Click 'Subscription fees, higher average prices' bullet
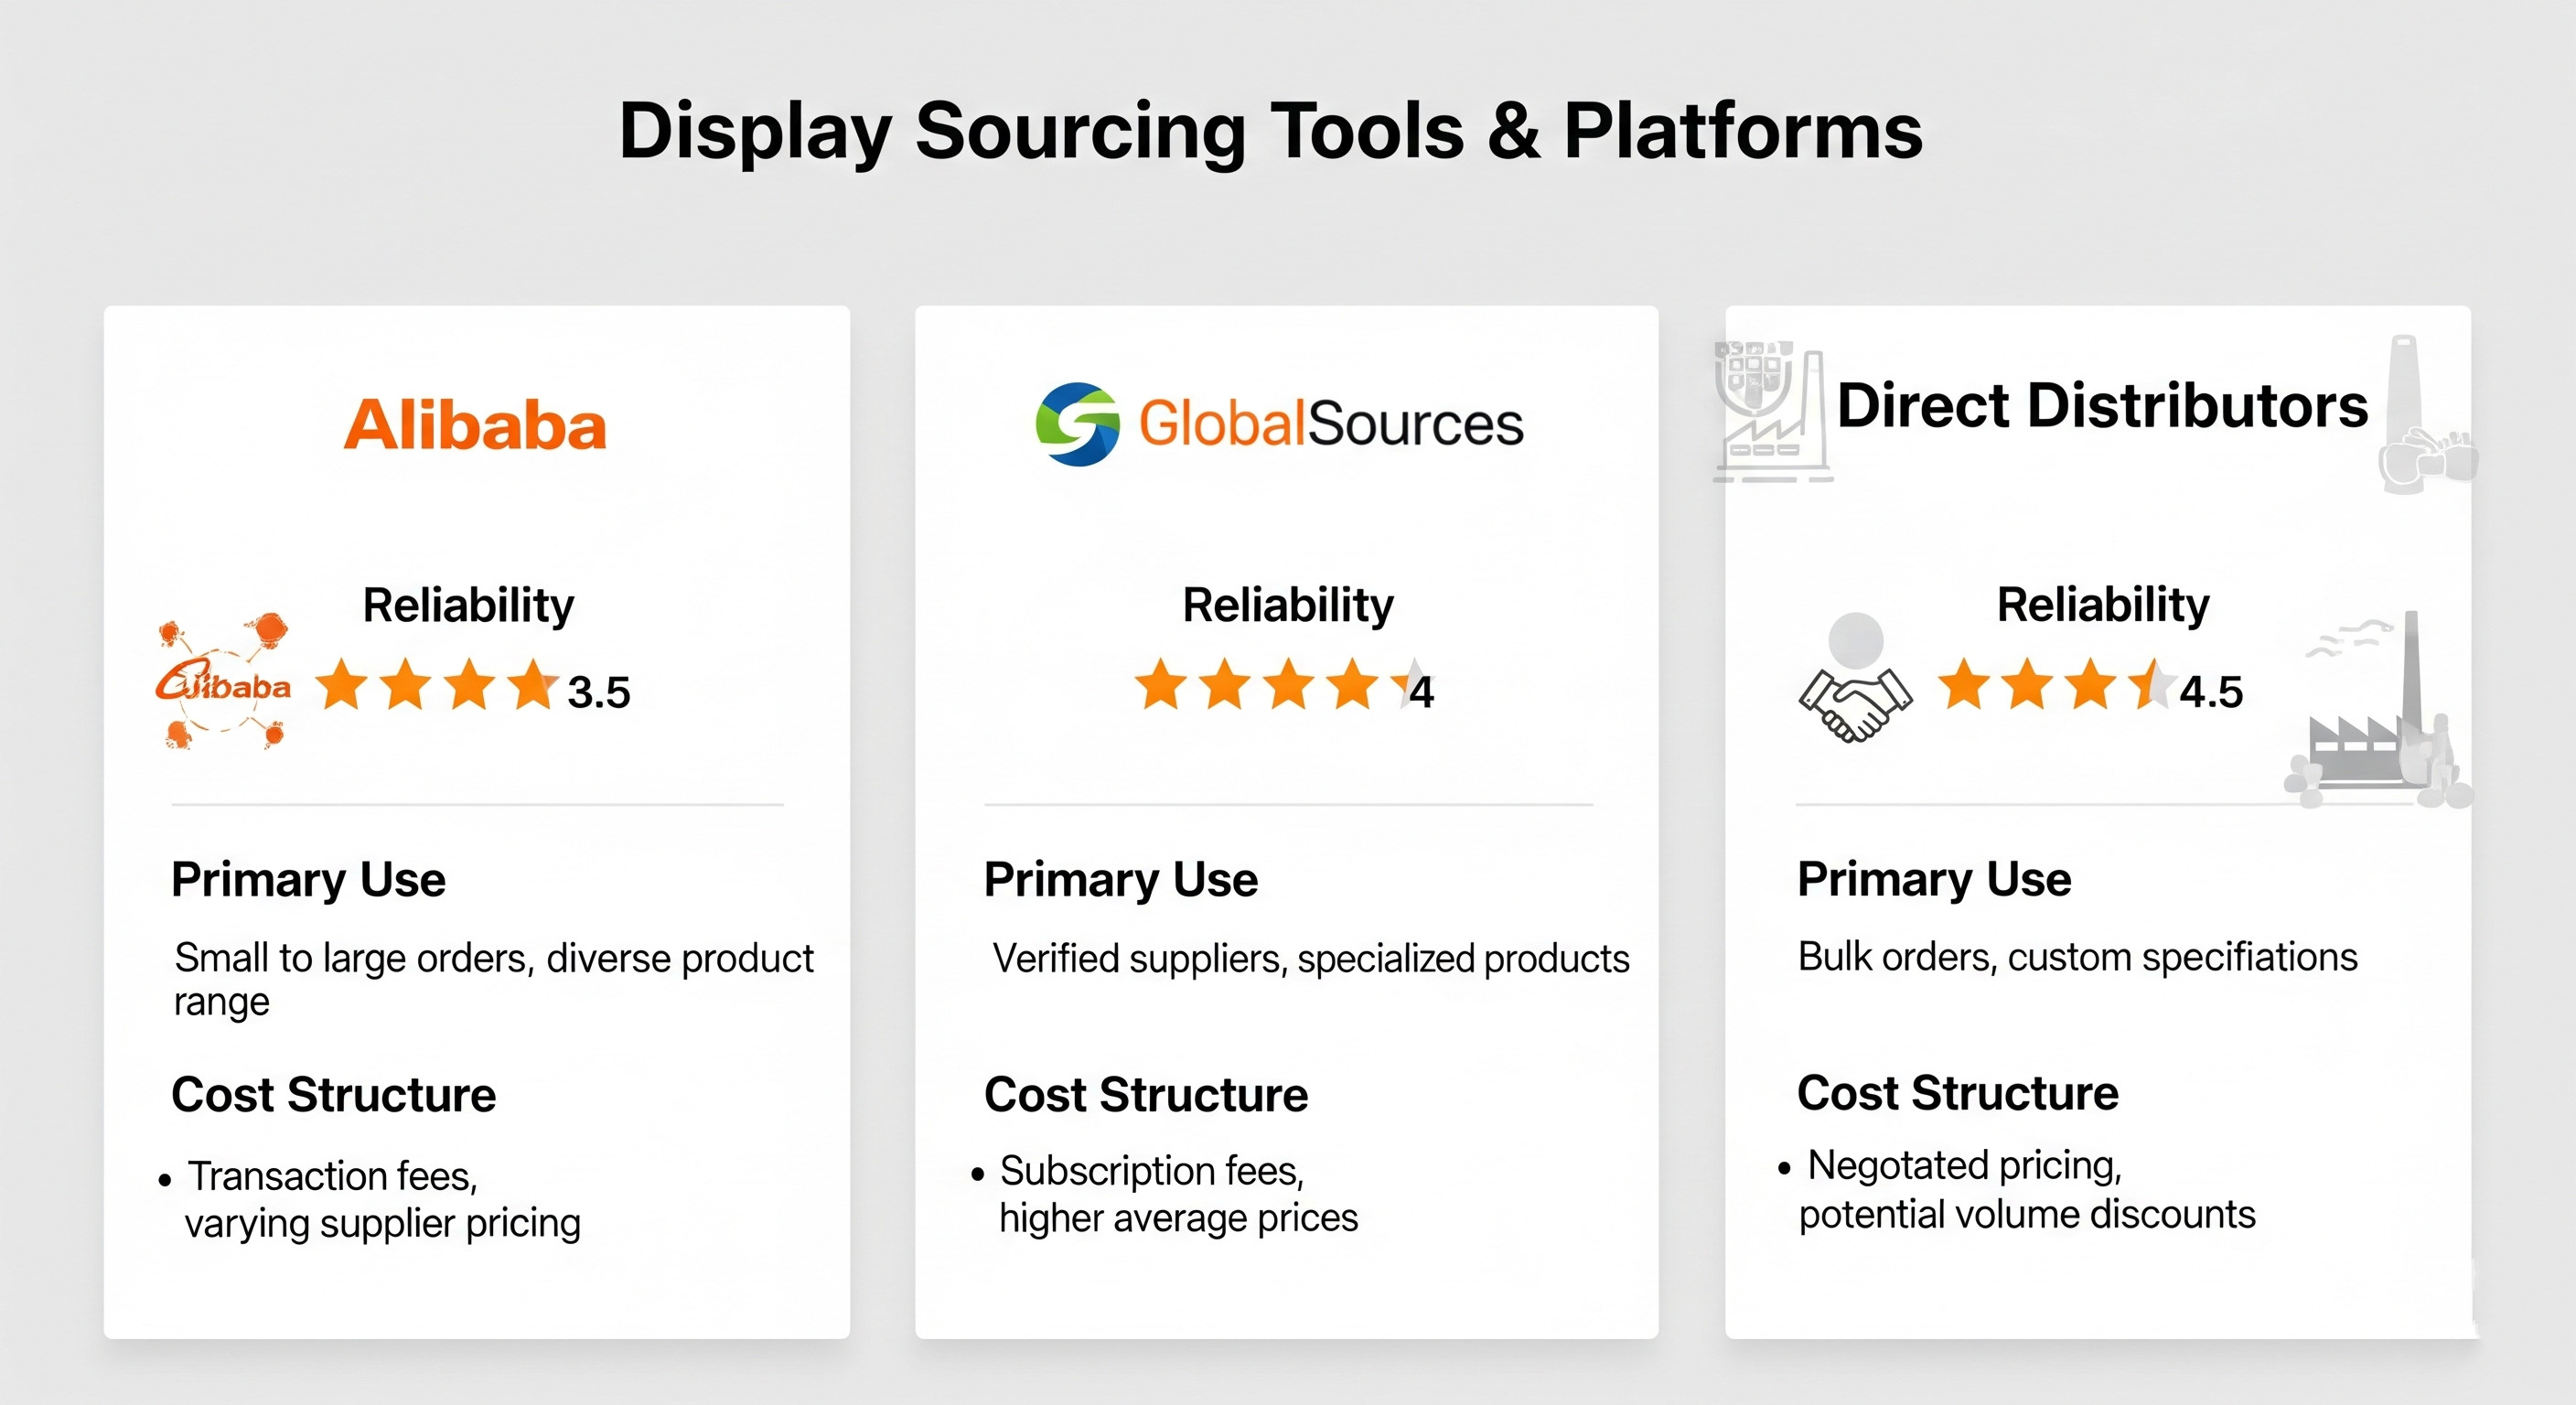2576x1405 pixels. pos(1165,1194)
